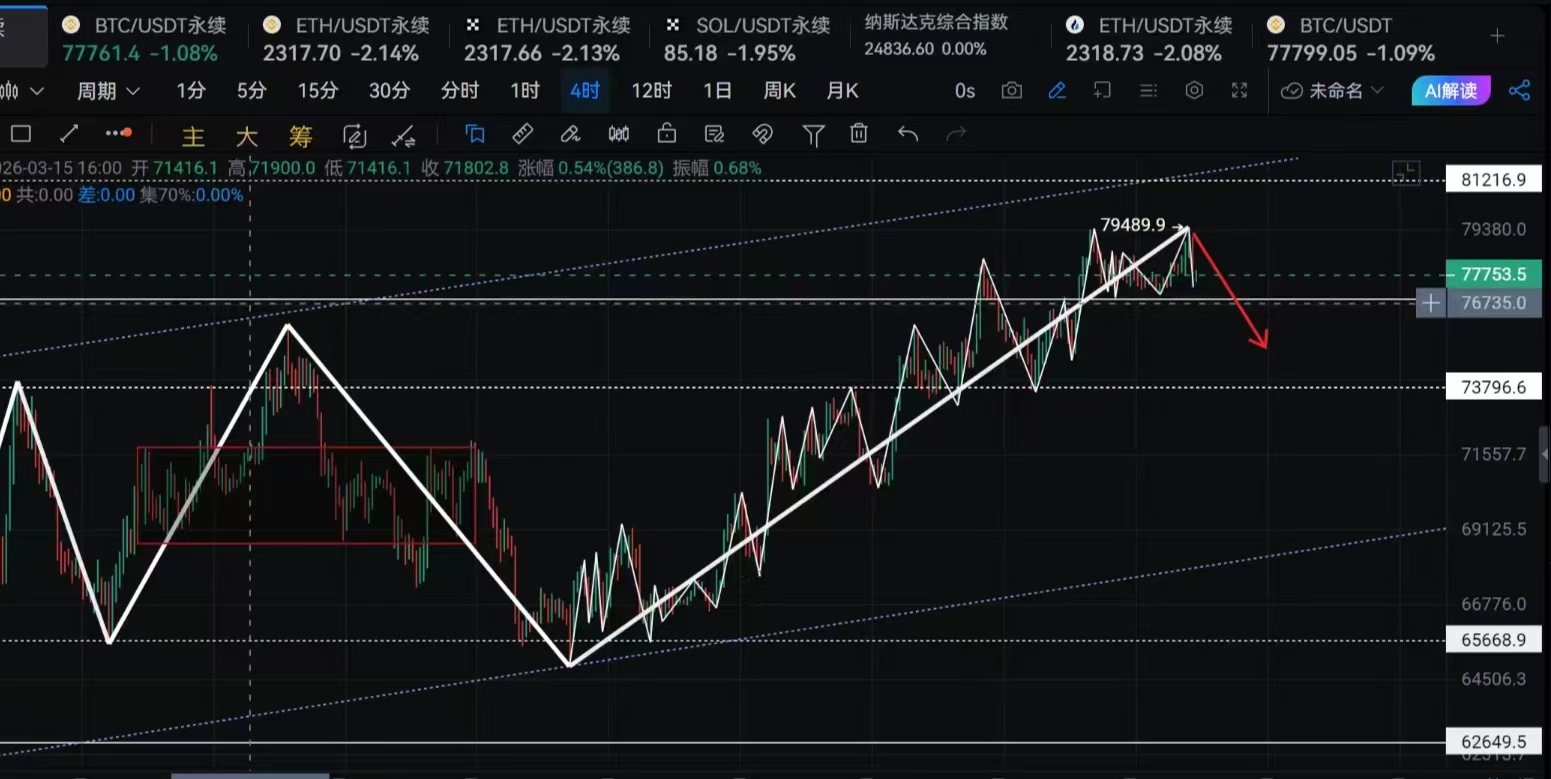
Task: Select the ruler measurement tool
Action: [x=522, y=134]
